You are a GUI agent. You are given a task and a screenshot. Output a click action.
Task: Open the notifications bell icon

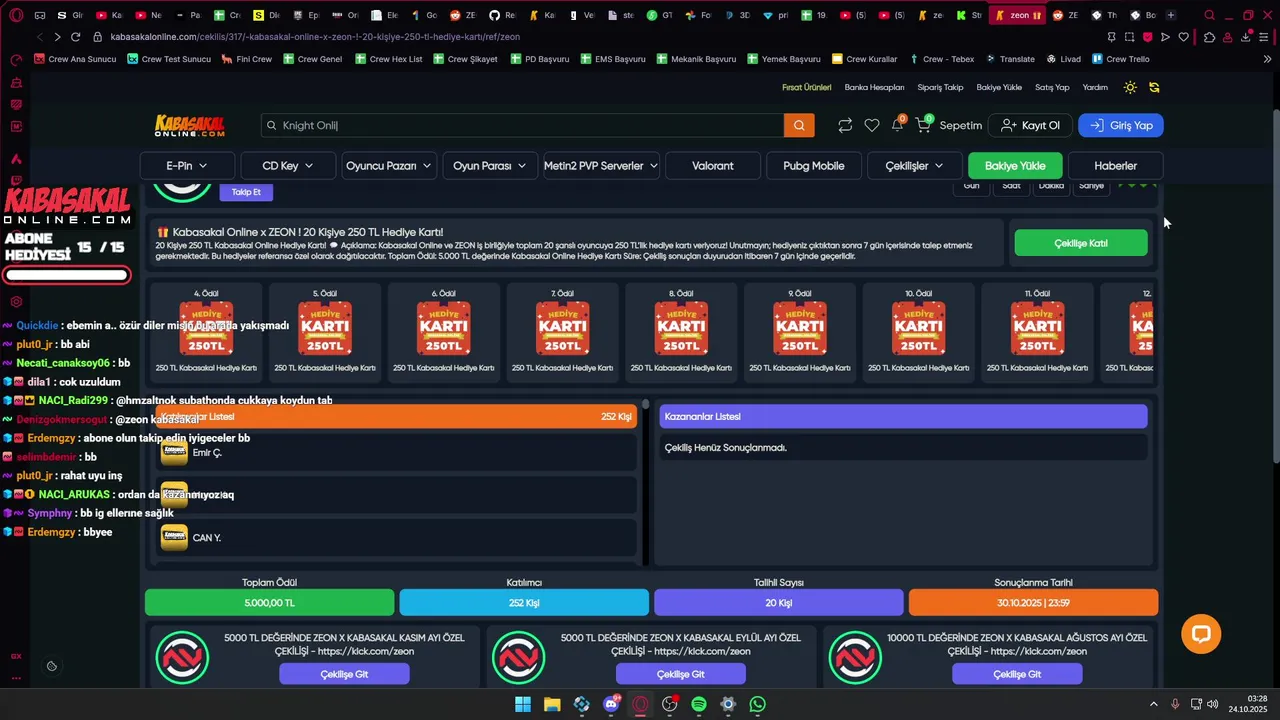[x=897, y=125]
